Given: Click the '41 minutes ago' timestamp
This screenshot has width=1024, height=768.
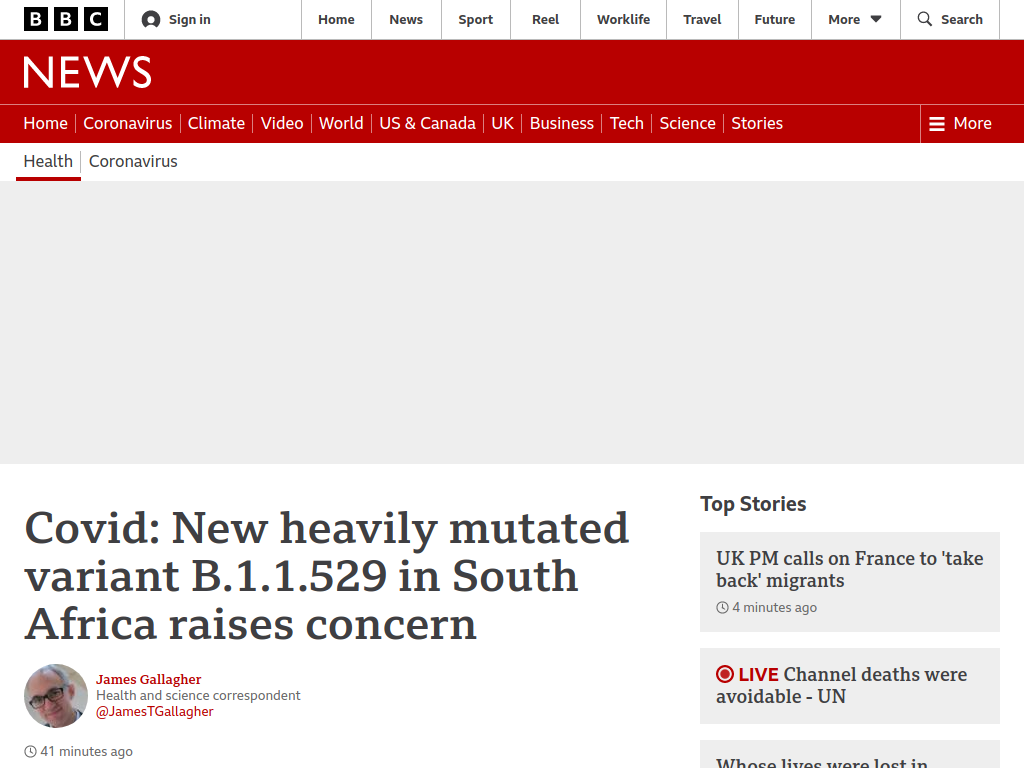Looking at the screenshot, I should [86, 752].
